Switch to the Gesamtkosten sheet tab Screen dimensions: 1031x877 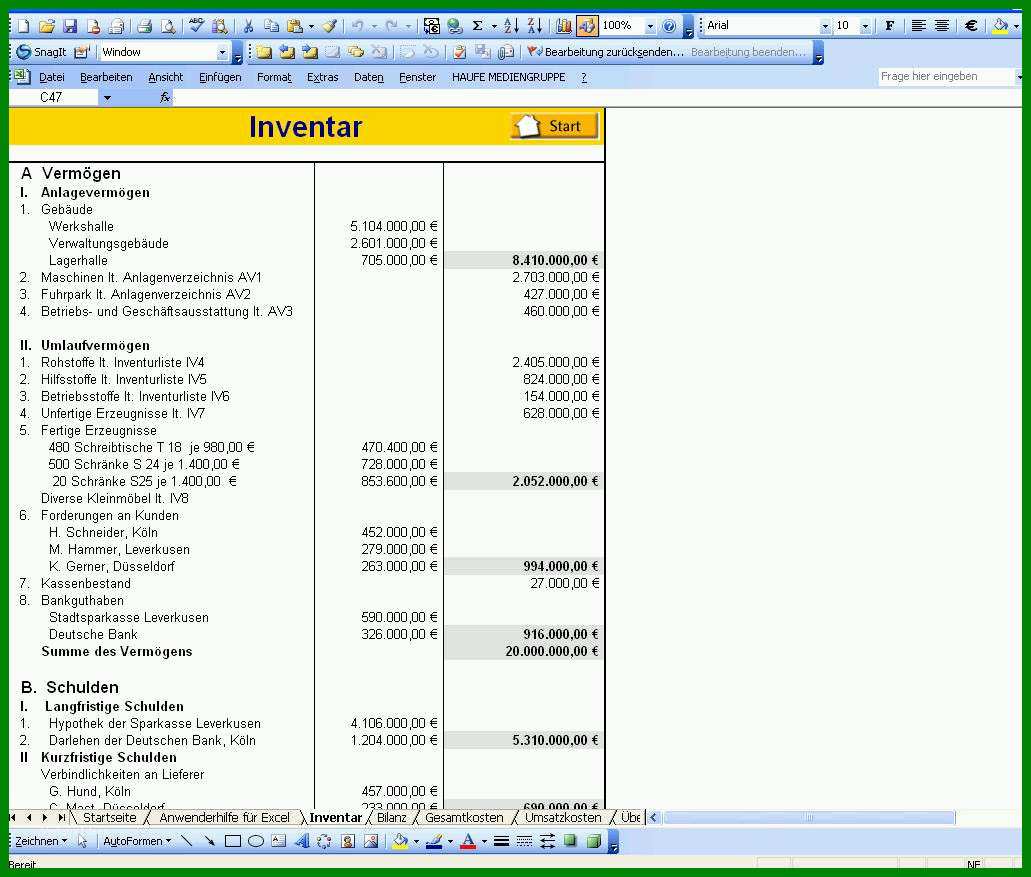464,817
